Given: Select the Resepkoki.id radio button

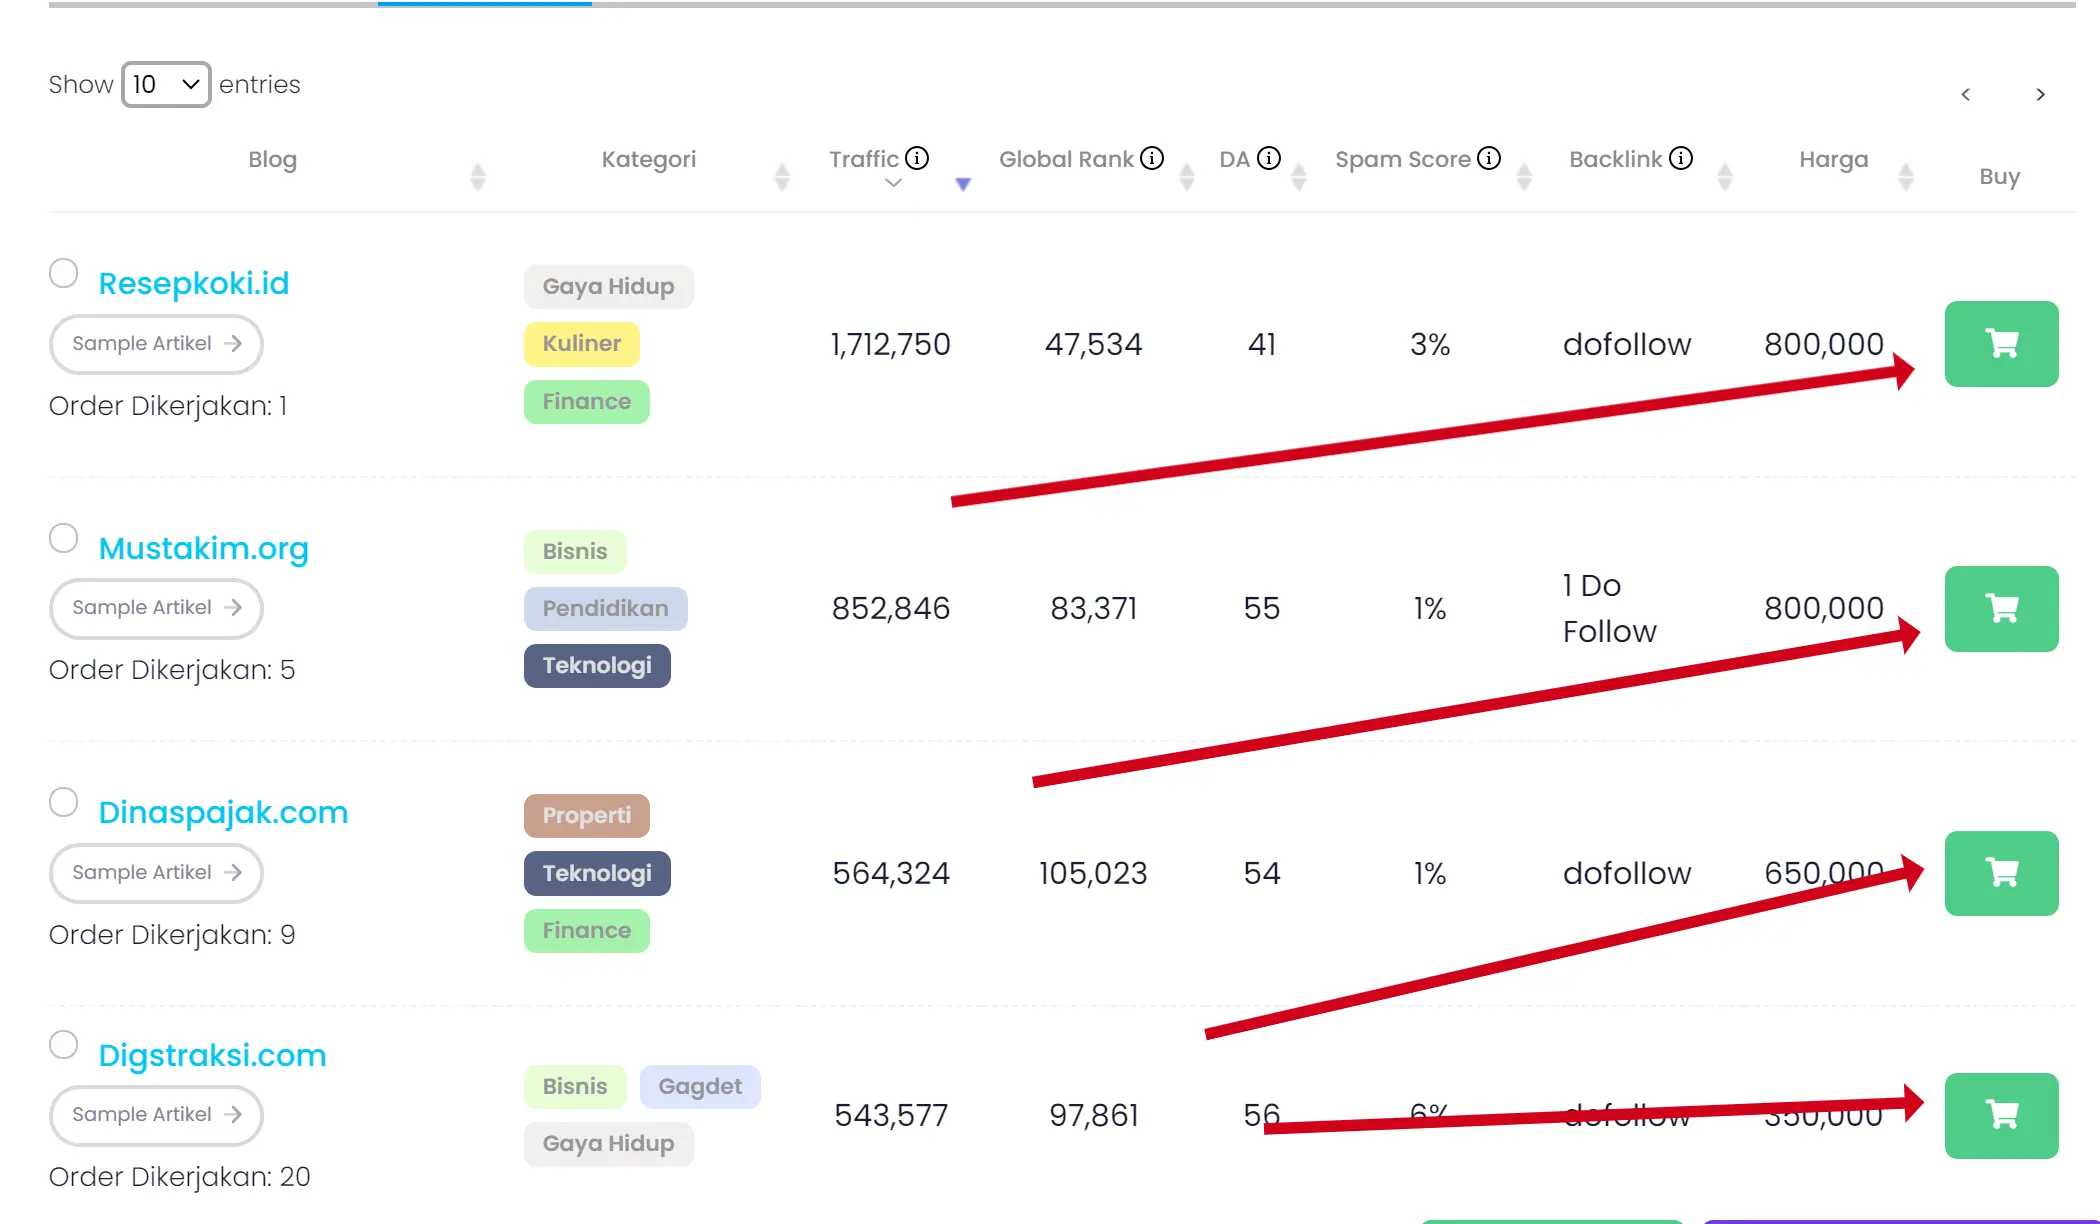Looking at the screenshot, I should pos(64,273).
